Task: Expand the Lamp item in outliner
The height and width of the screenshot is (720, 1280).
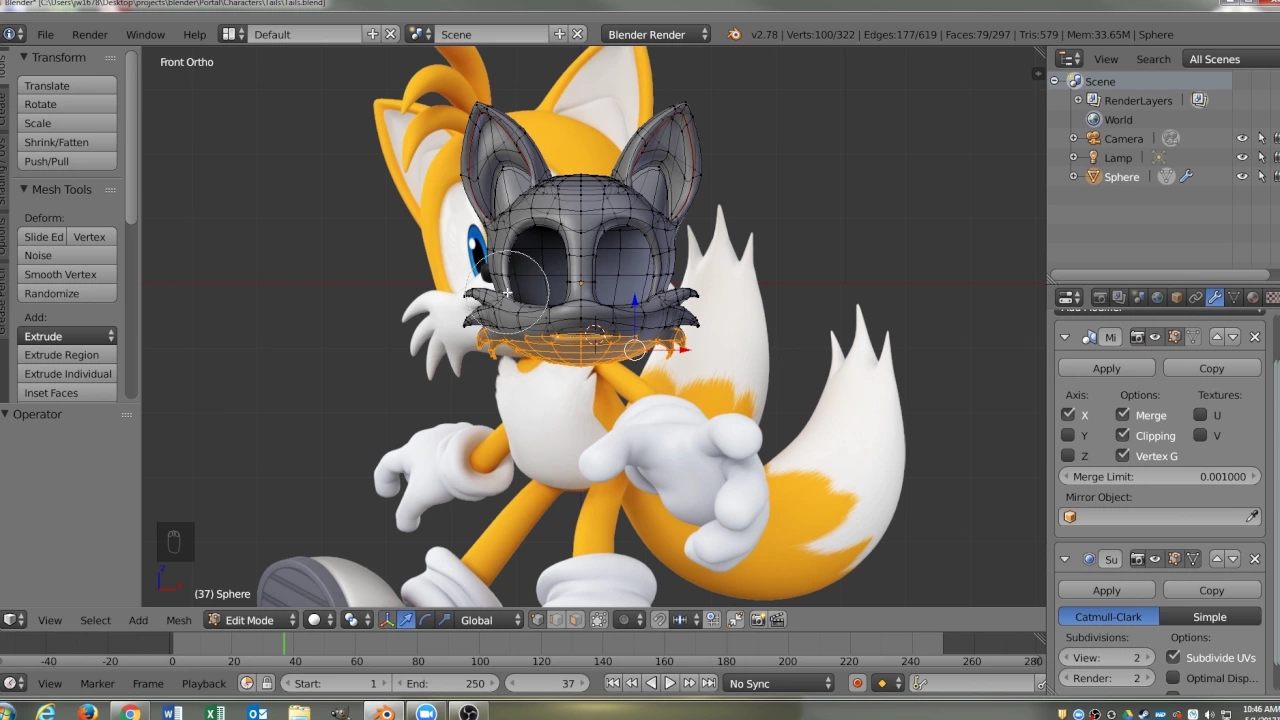Action: click(1074, 158)
